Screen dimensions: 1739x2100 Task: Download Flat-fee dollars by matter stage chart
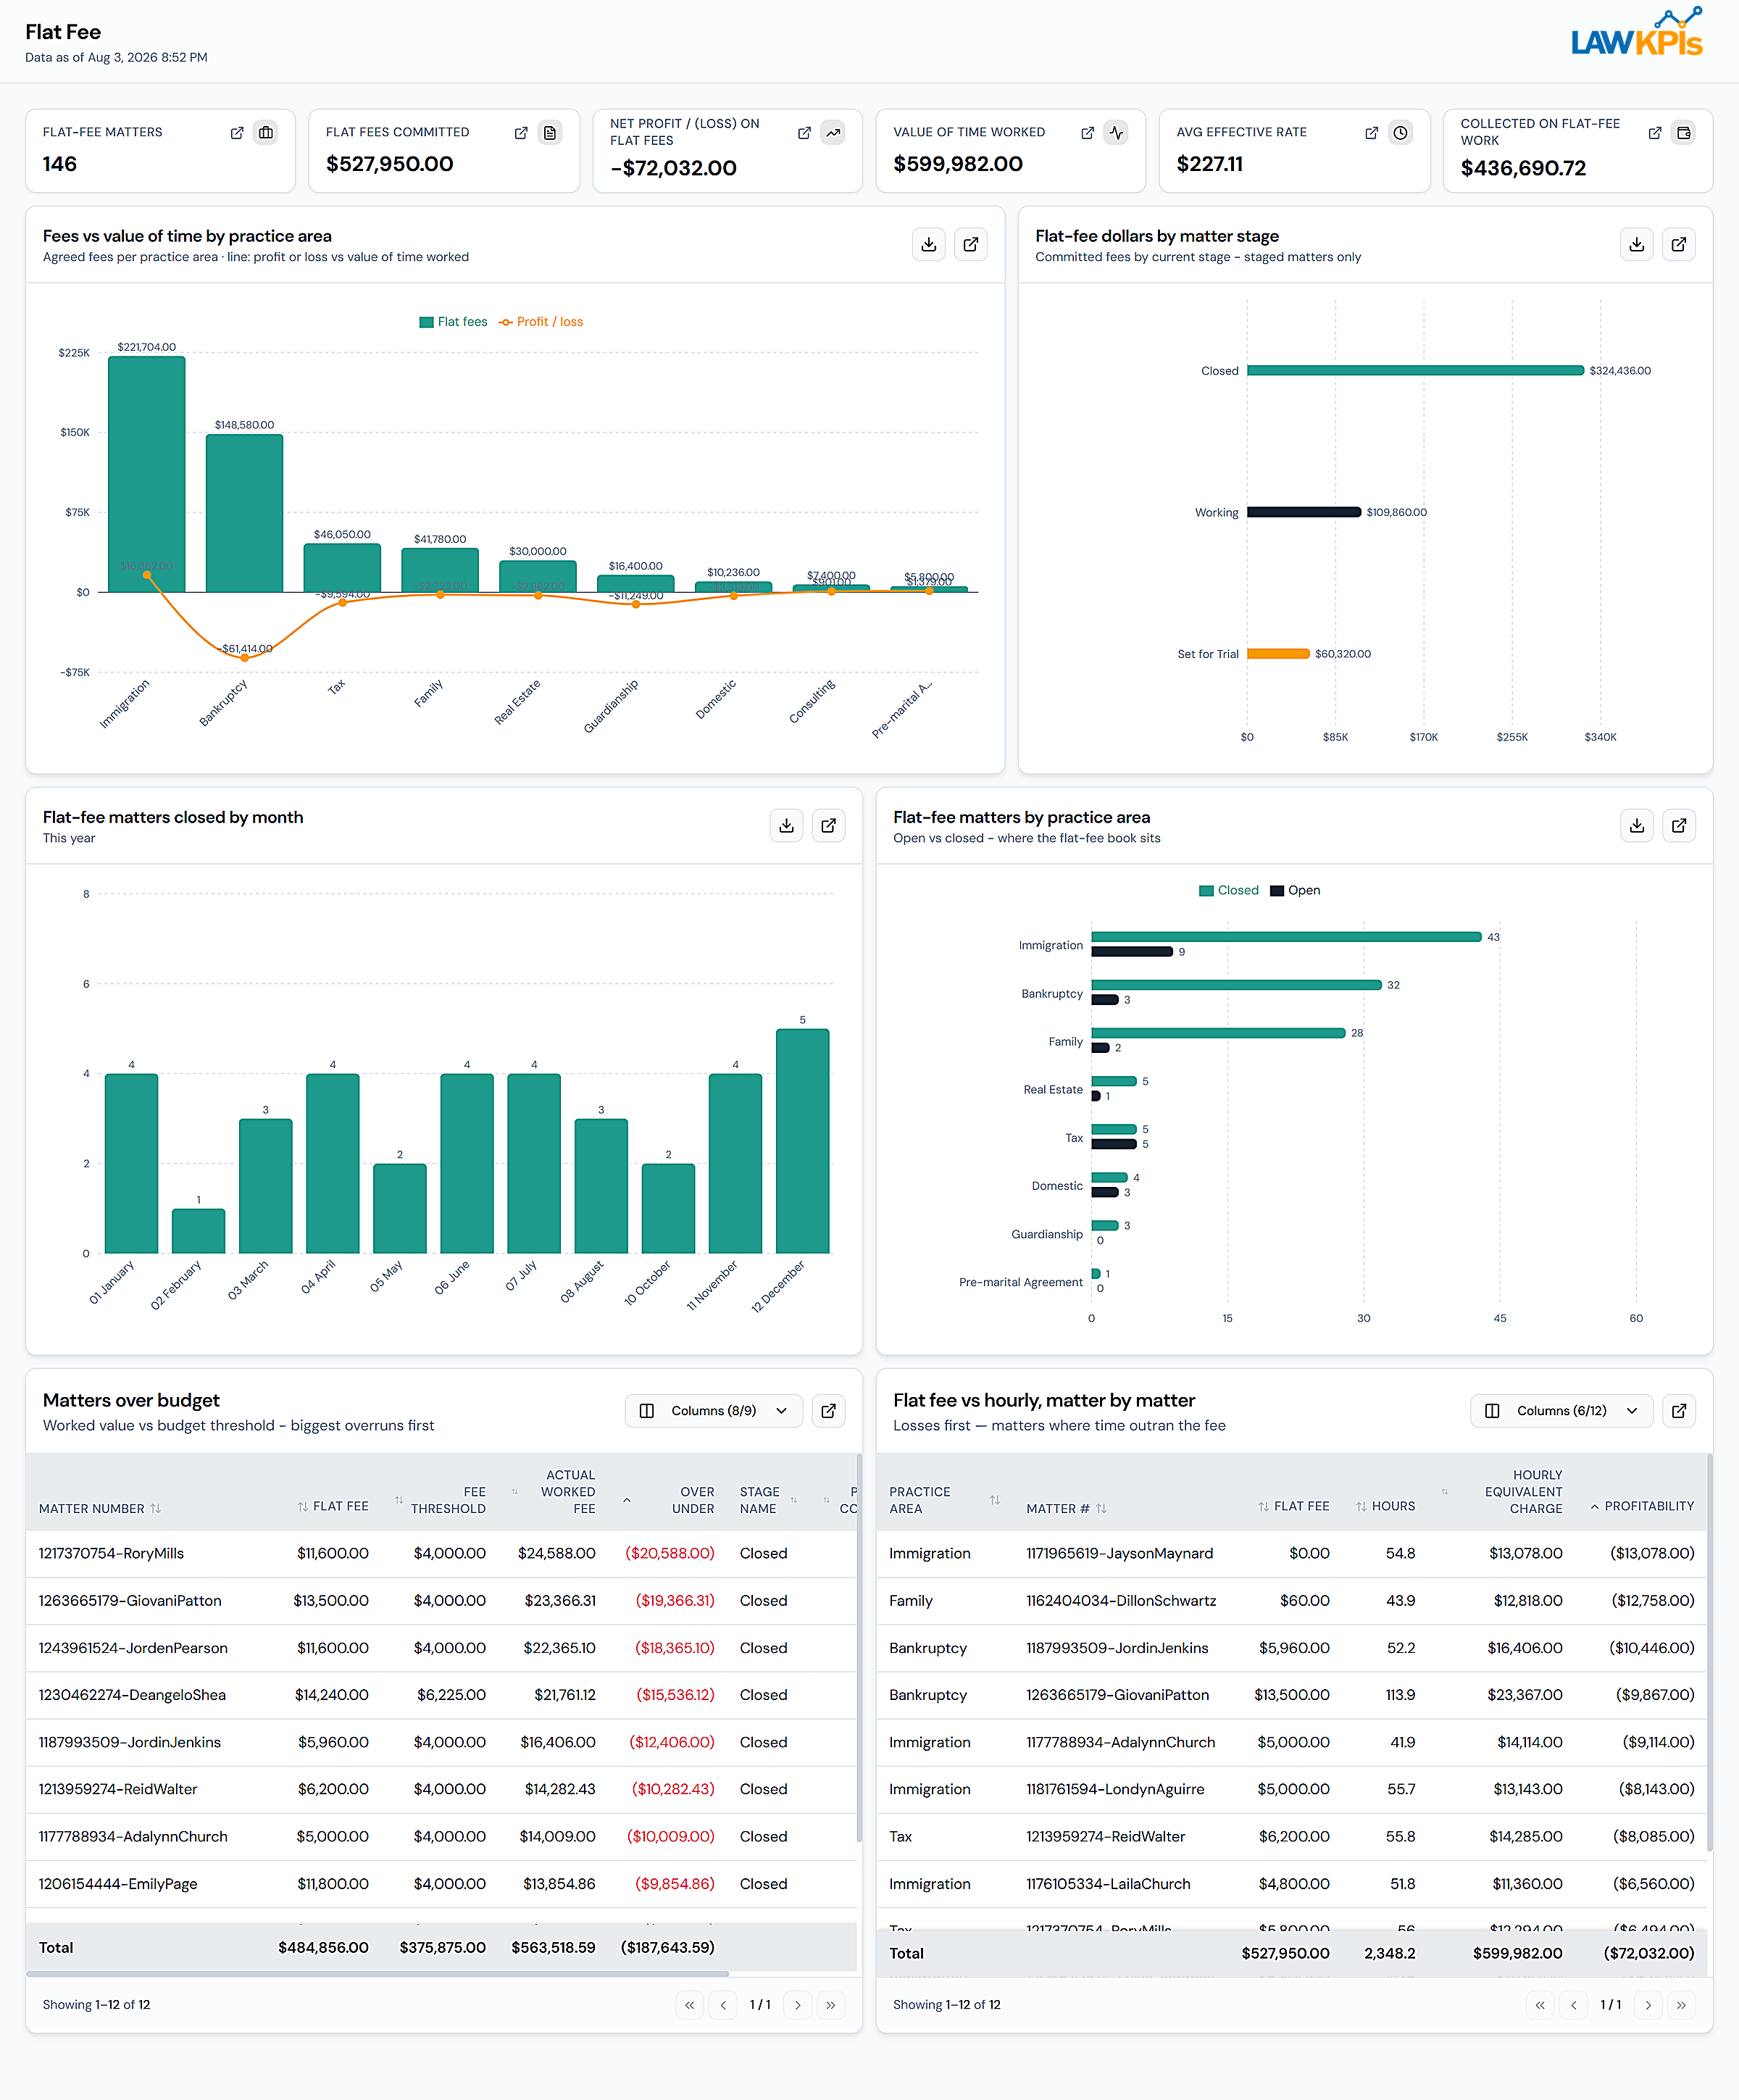click(x=1637, y=245)
